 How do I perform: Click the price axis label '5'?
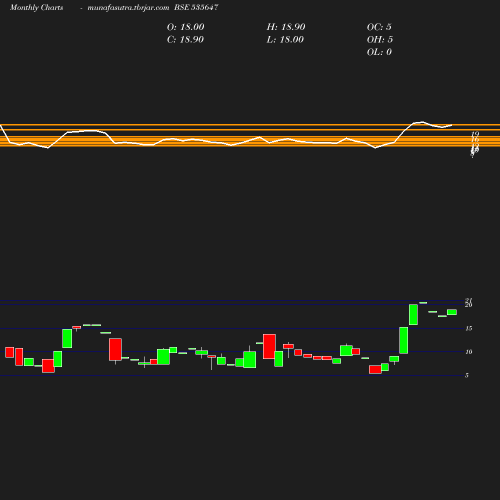(467, 375)
